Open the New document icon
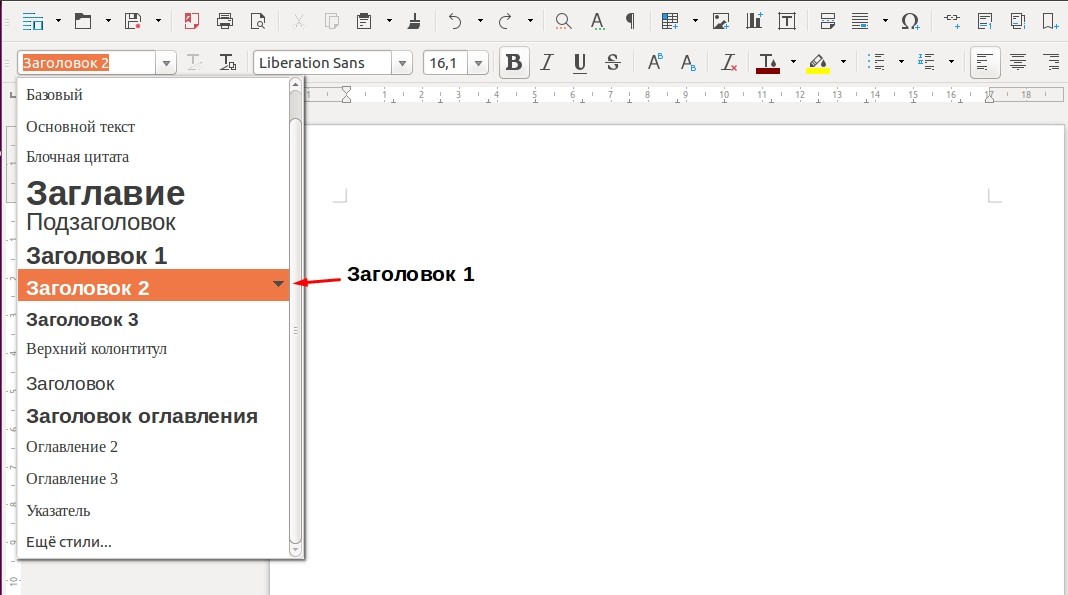1068x595 pixels. coord(33,21)
